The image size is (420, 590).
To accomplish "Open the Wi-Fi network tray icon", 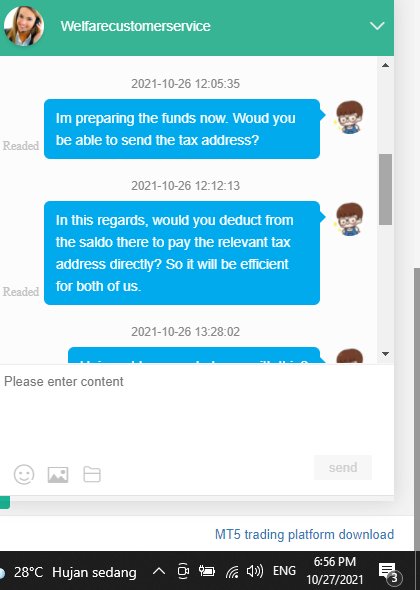I will 232,572.
